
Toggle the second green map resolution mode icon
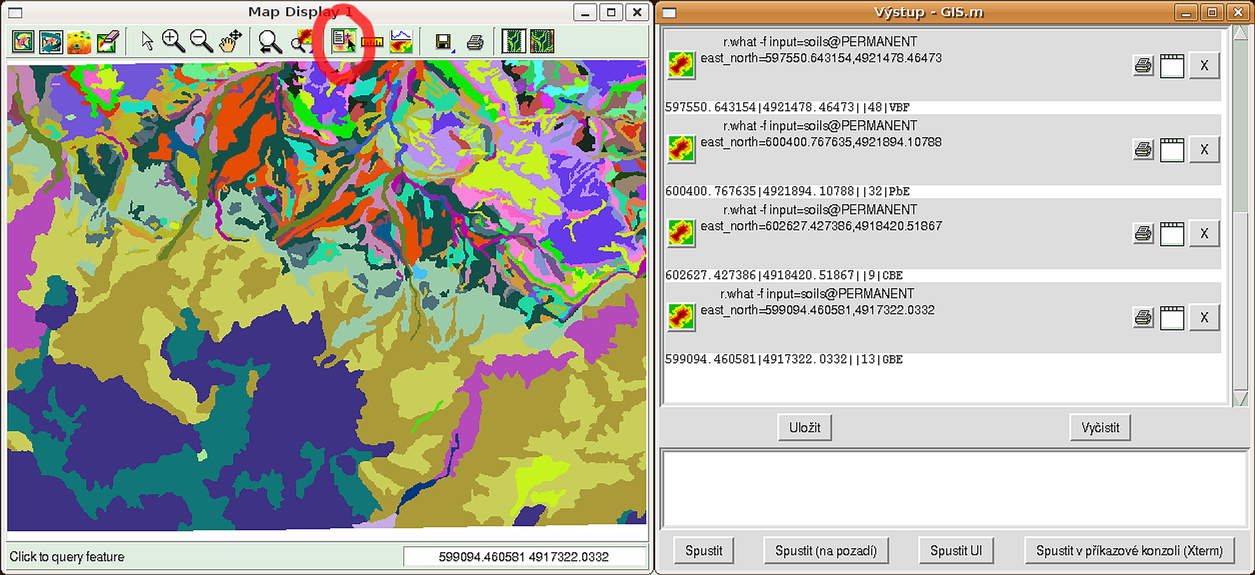pyautogui.click(x=541, y=42)
